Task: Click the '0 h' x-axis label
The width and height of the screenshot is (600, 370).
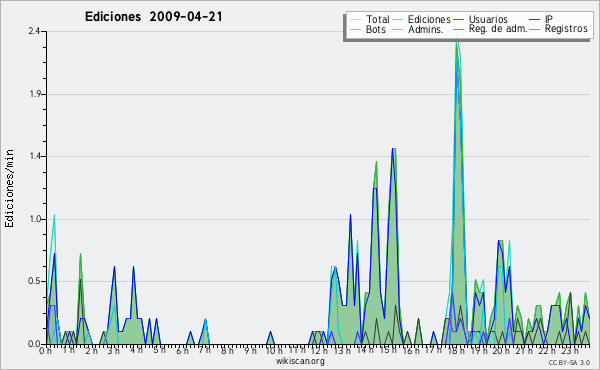Action: click(46, 351)
